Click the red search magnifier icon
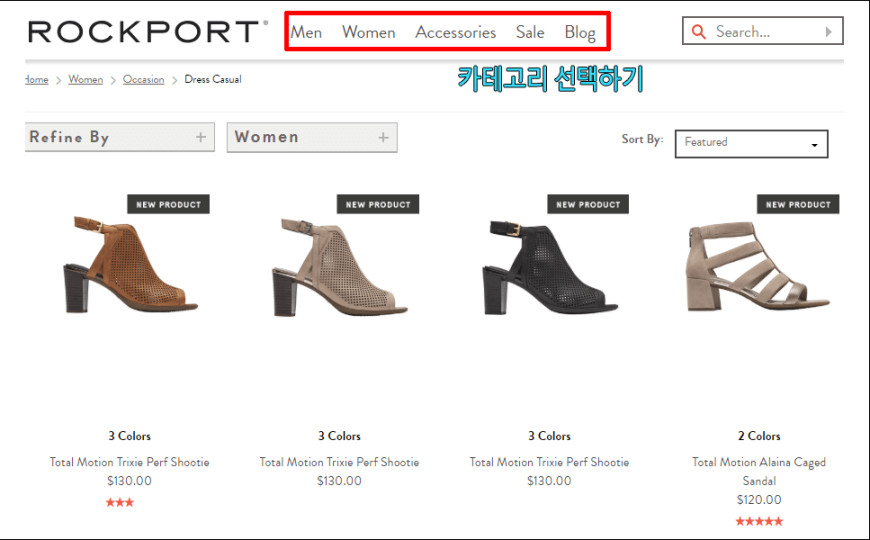870x540 pixels. 699,32
